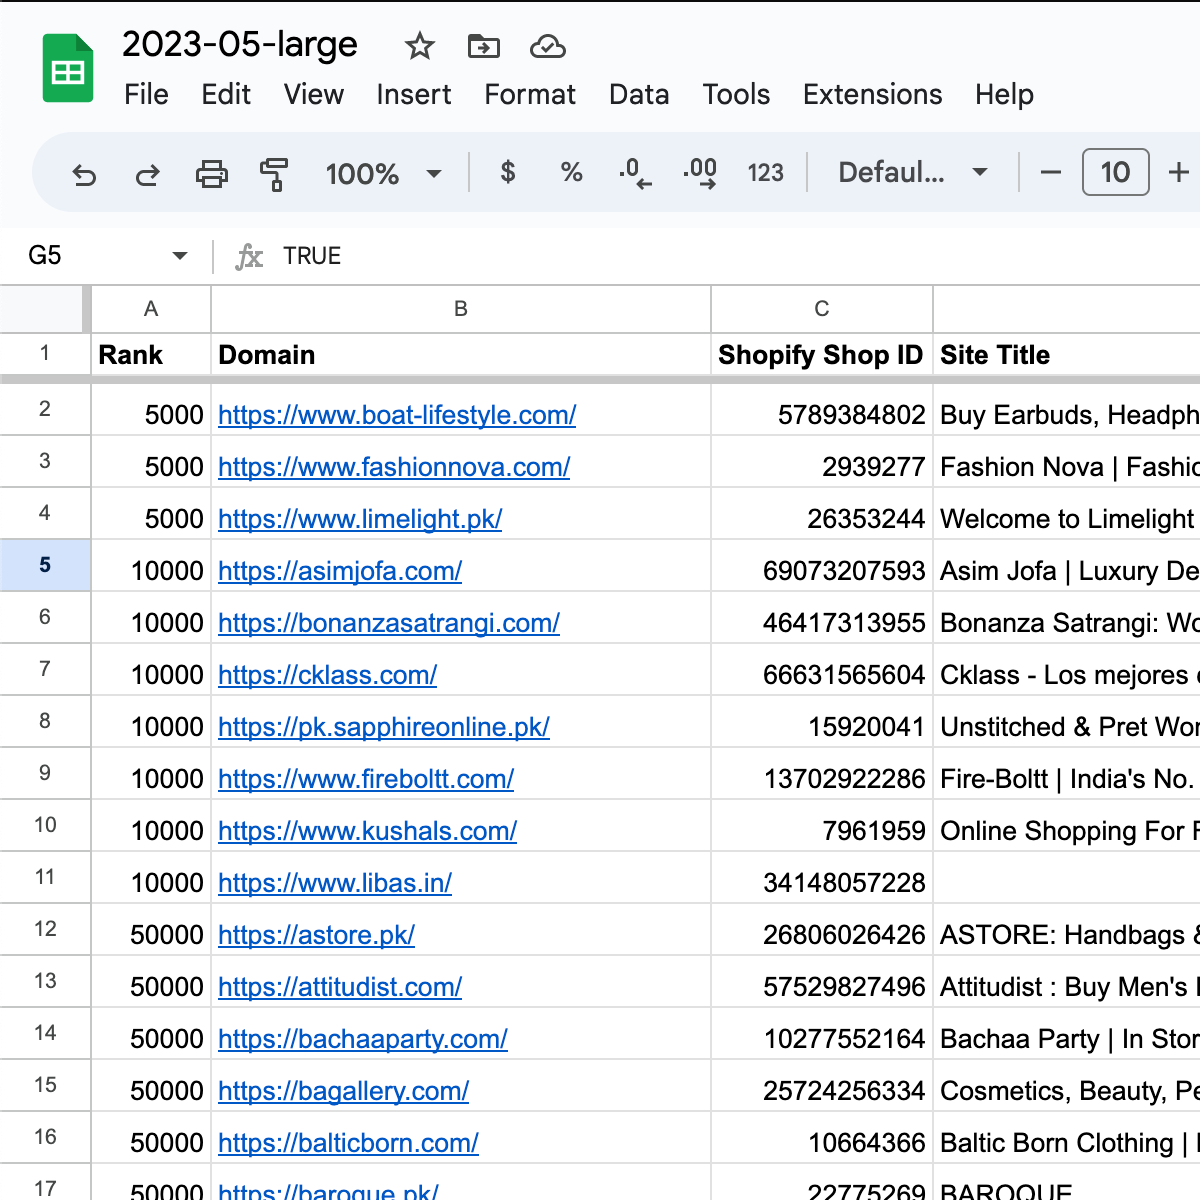Viewport: 1200px width, 1200px height.
Task: Open the File menu
Action: 146,94
